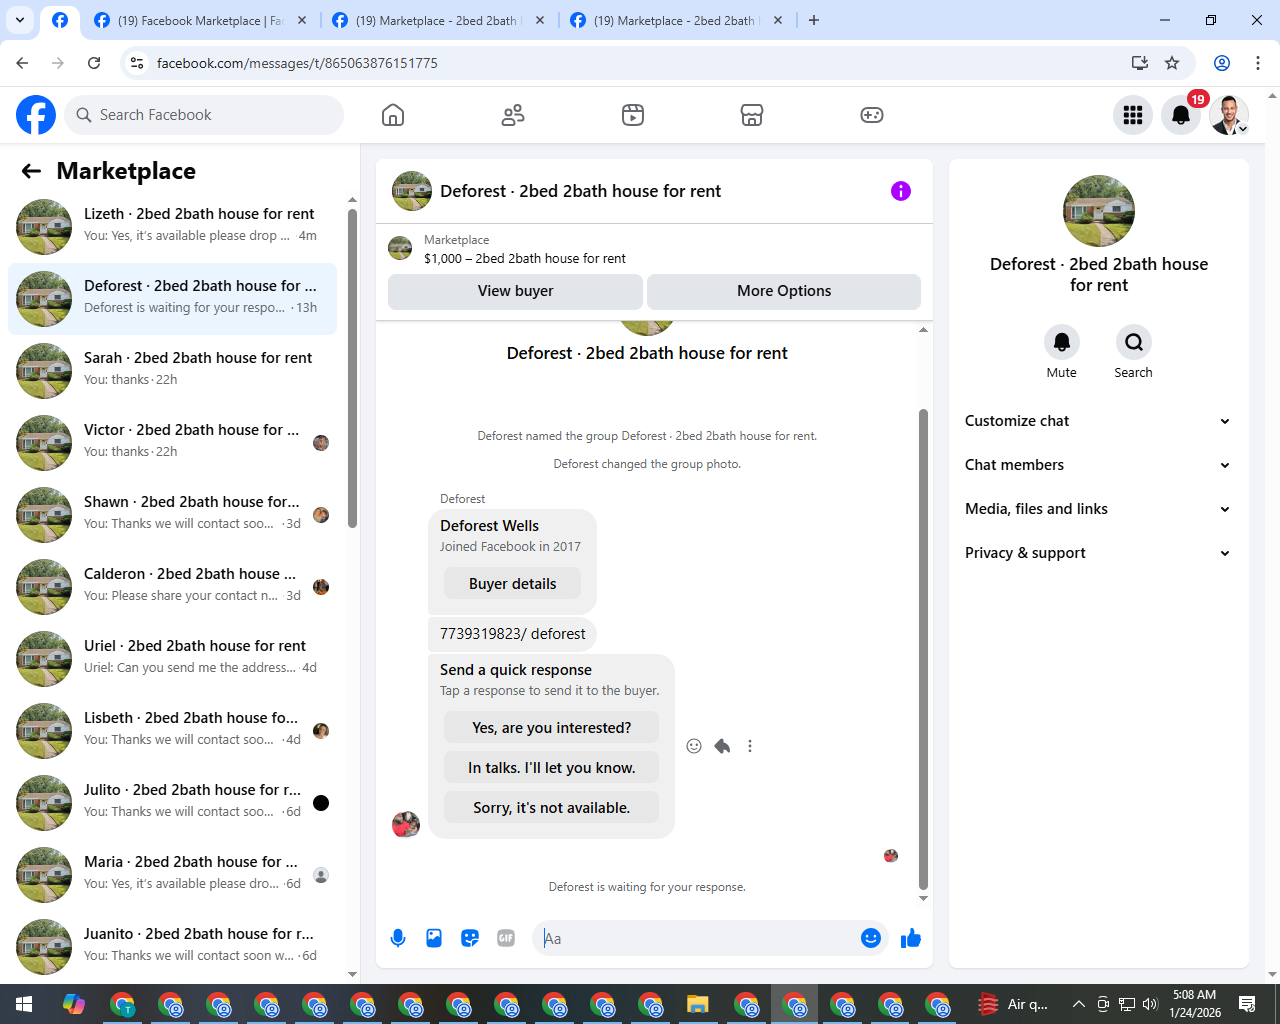Choose a sticker icon
Screen dimensions: 1280x1024
[470, 938]
